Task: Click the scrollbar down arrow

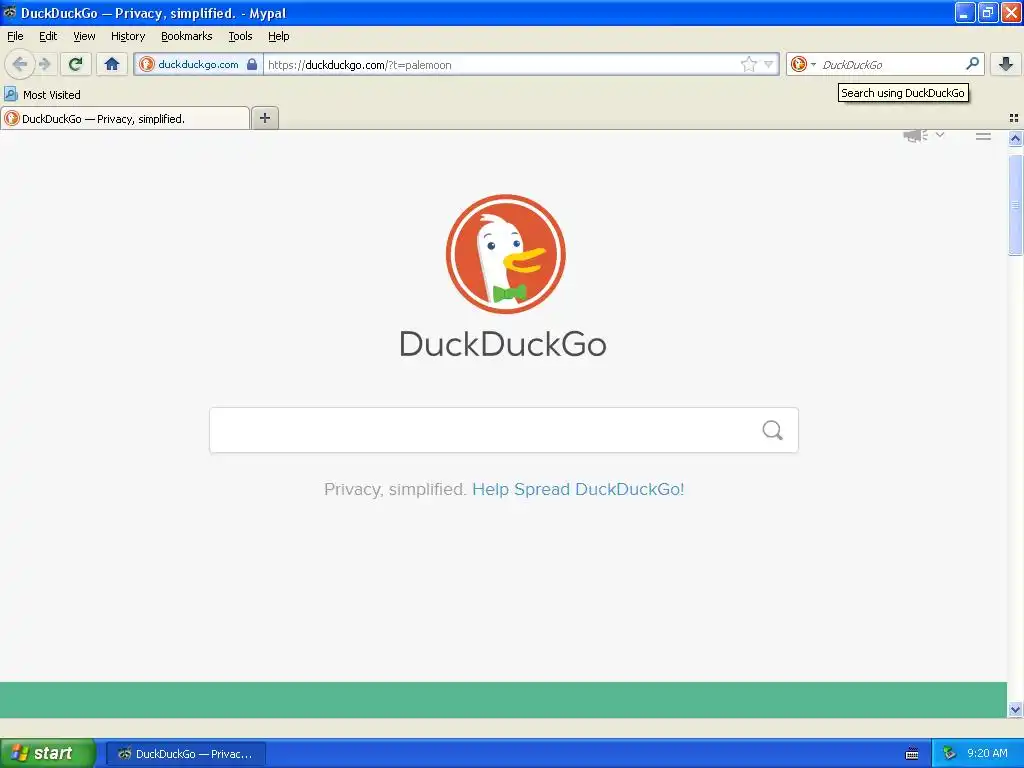Action: (1015, 709)
